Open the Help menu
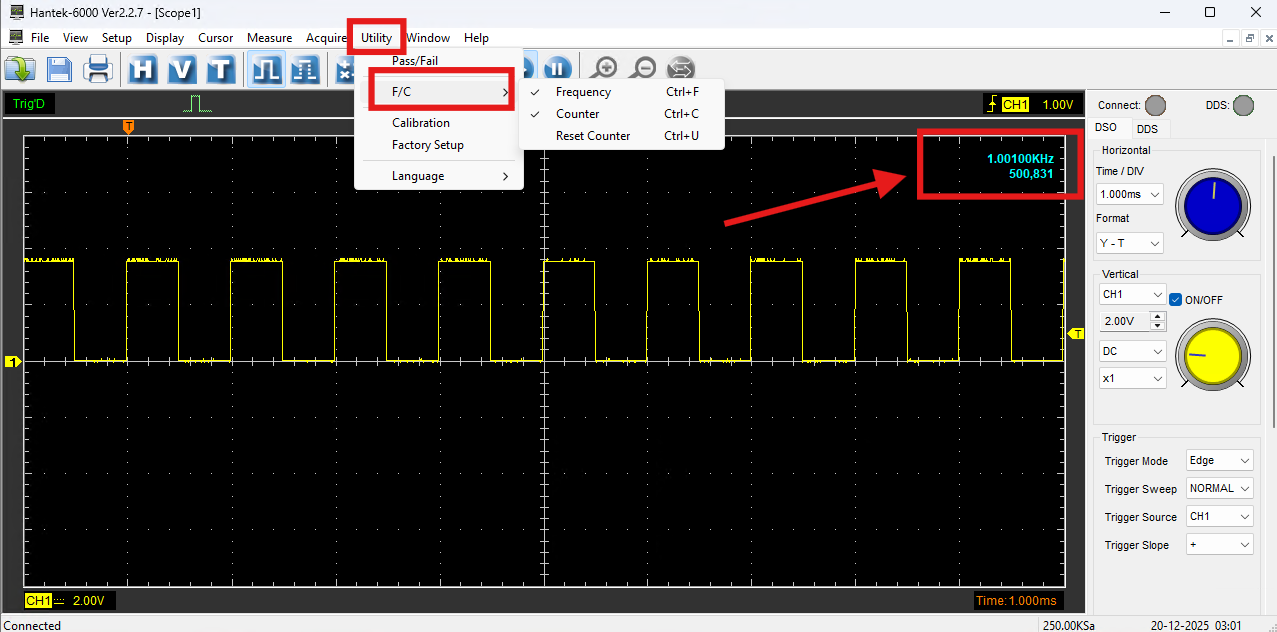Screen dimensions: 1277x632 [x=477, y=38]
